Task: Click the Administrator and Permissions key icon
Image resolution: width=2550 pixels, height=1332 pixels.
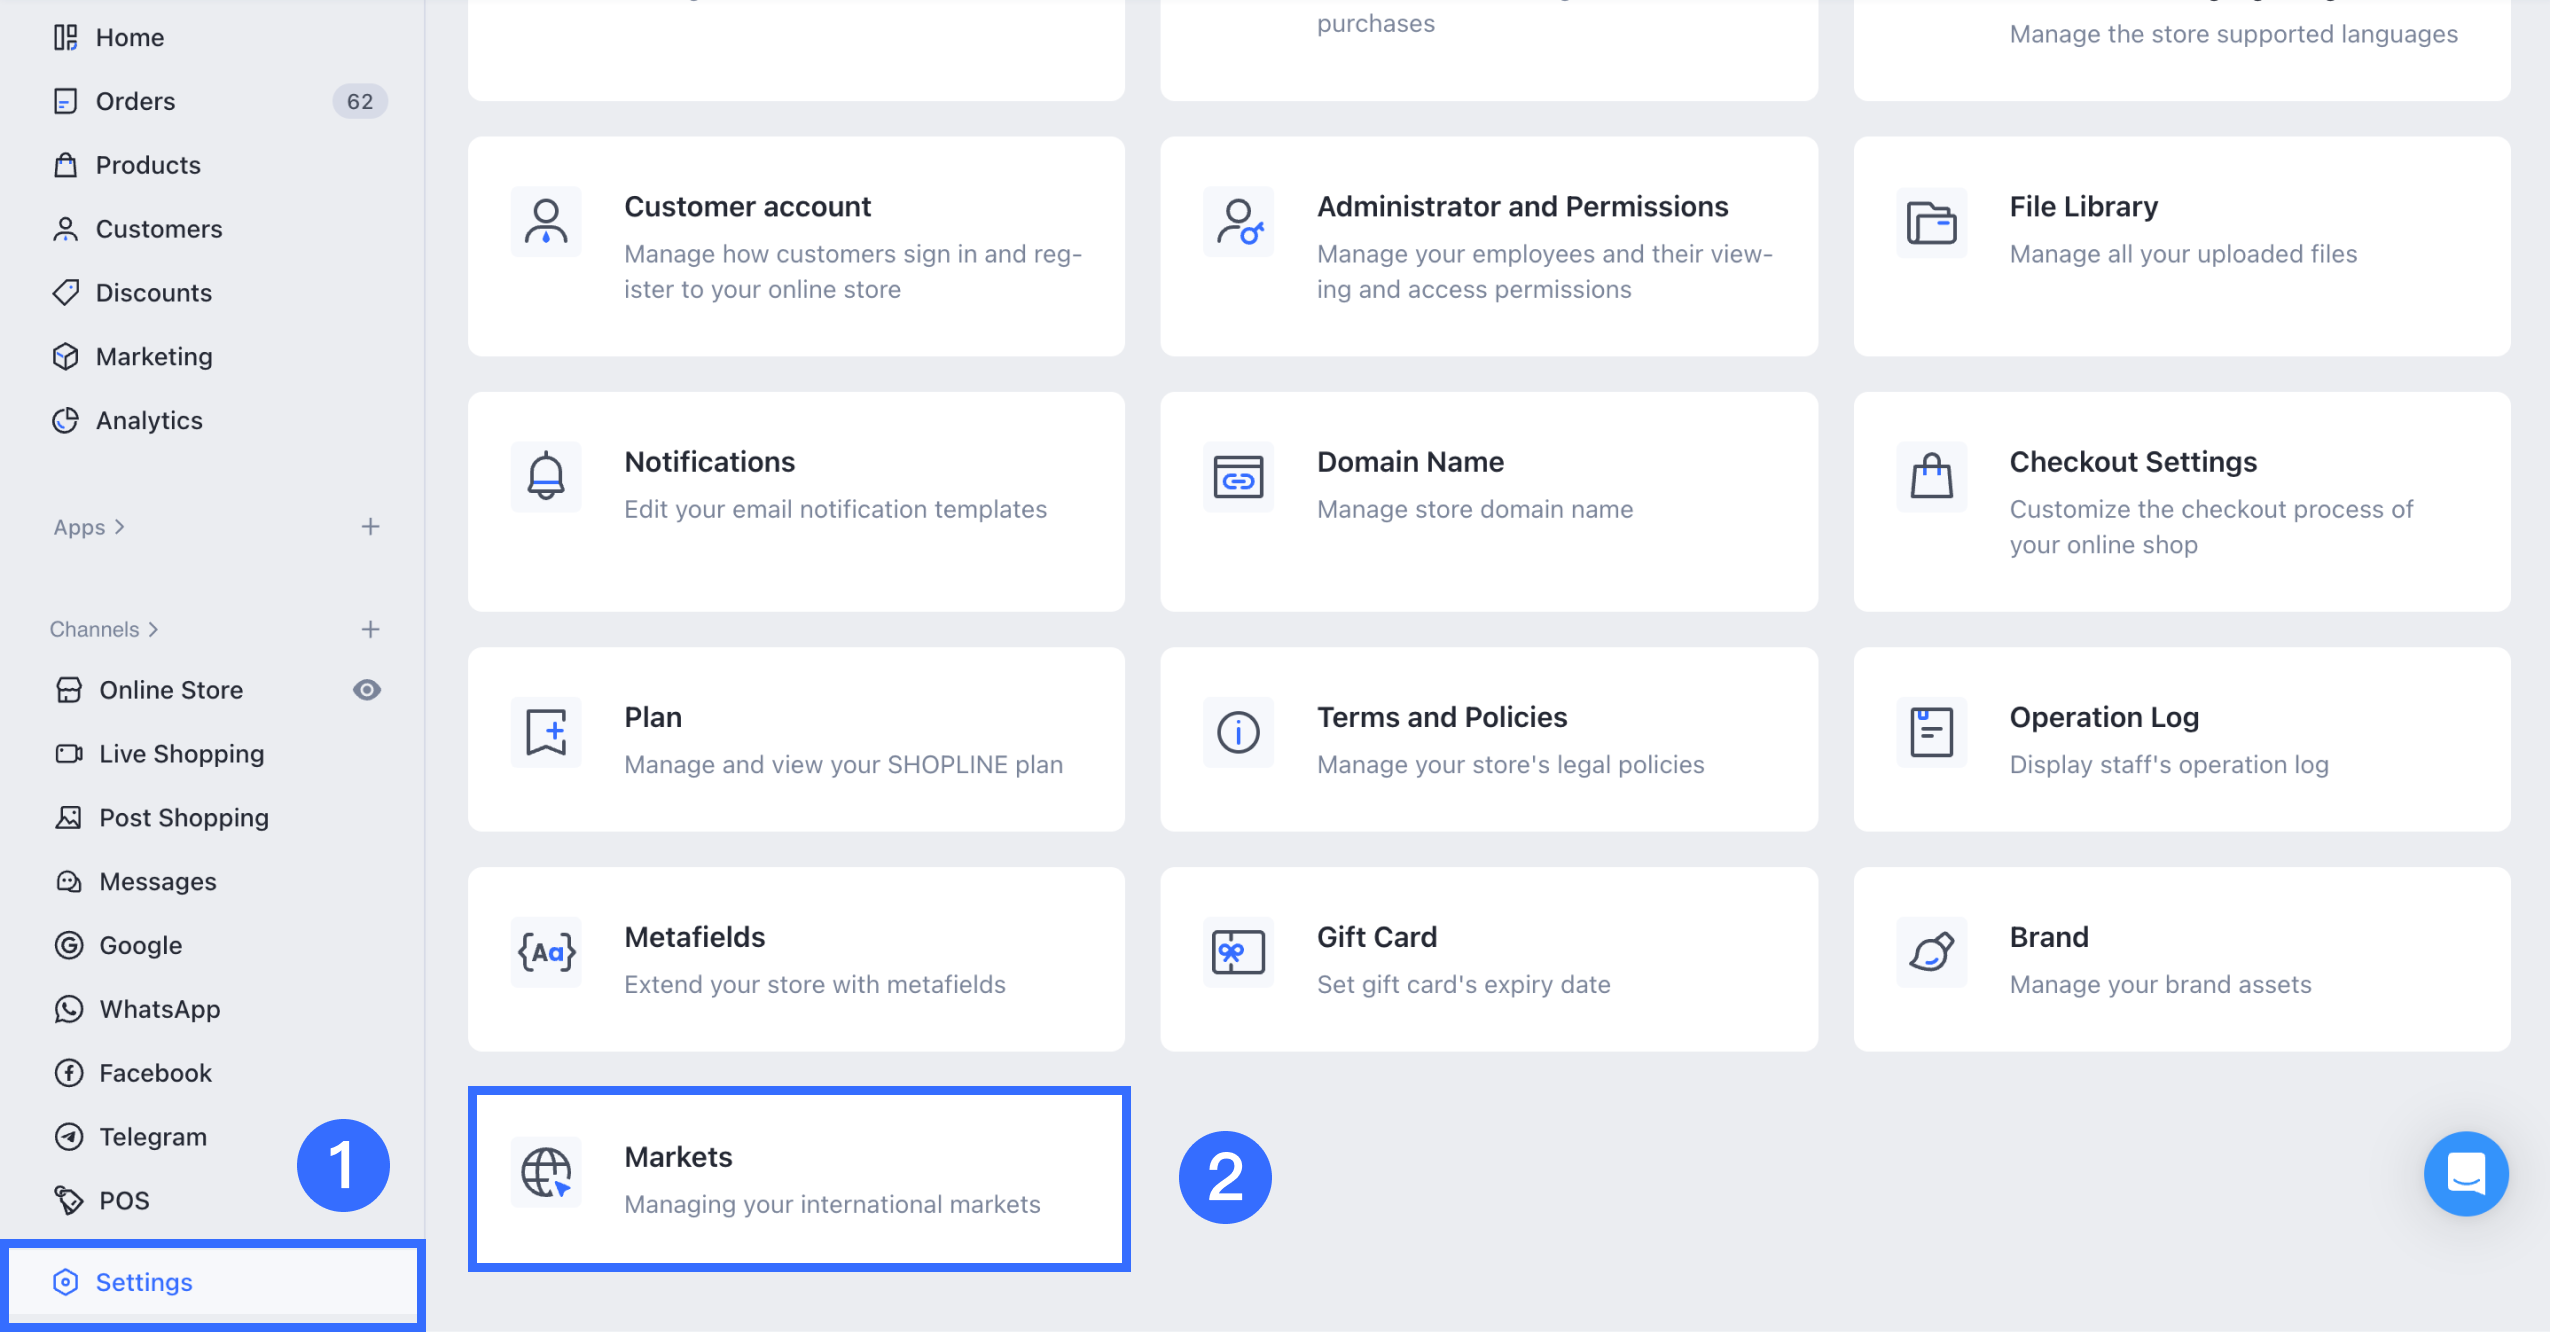Action: pyautogui.click(x=1239, y=222)
